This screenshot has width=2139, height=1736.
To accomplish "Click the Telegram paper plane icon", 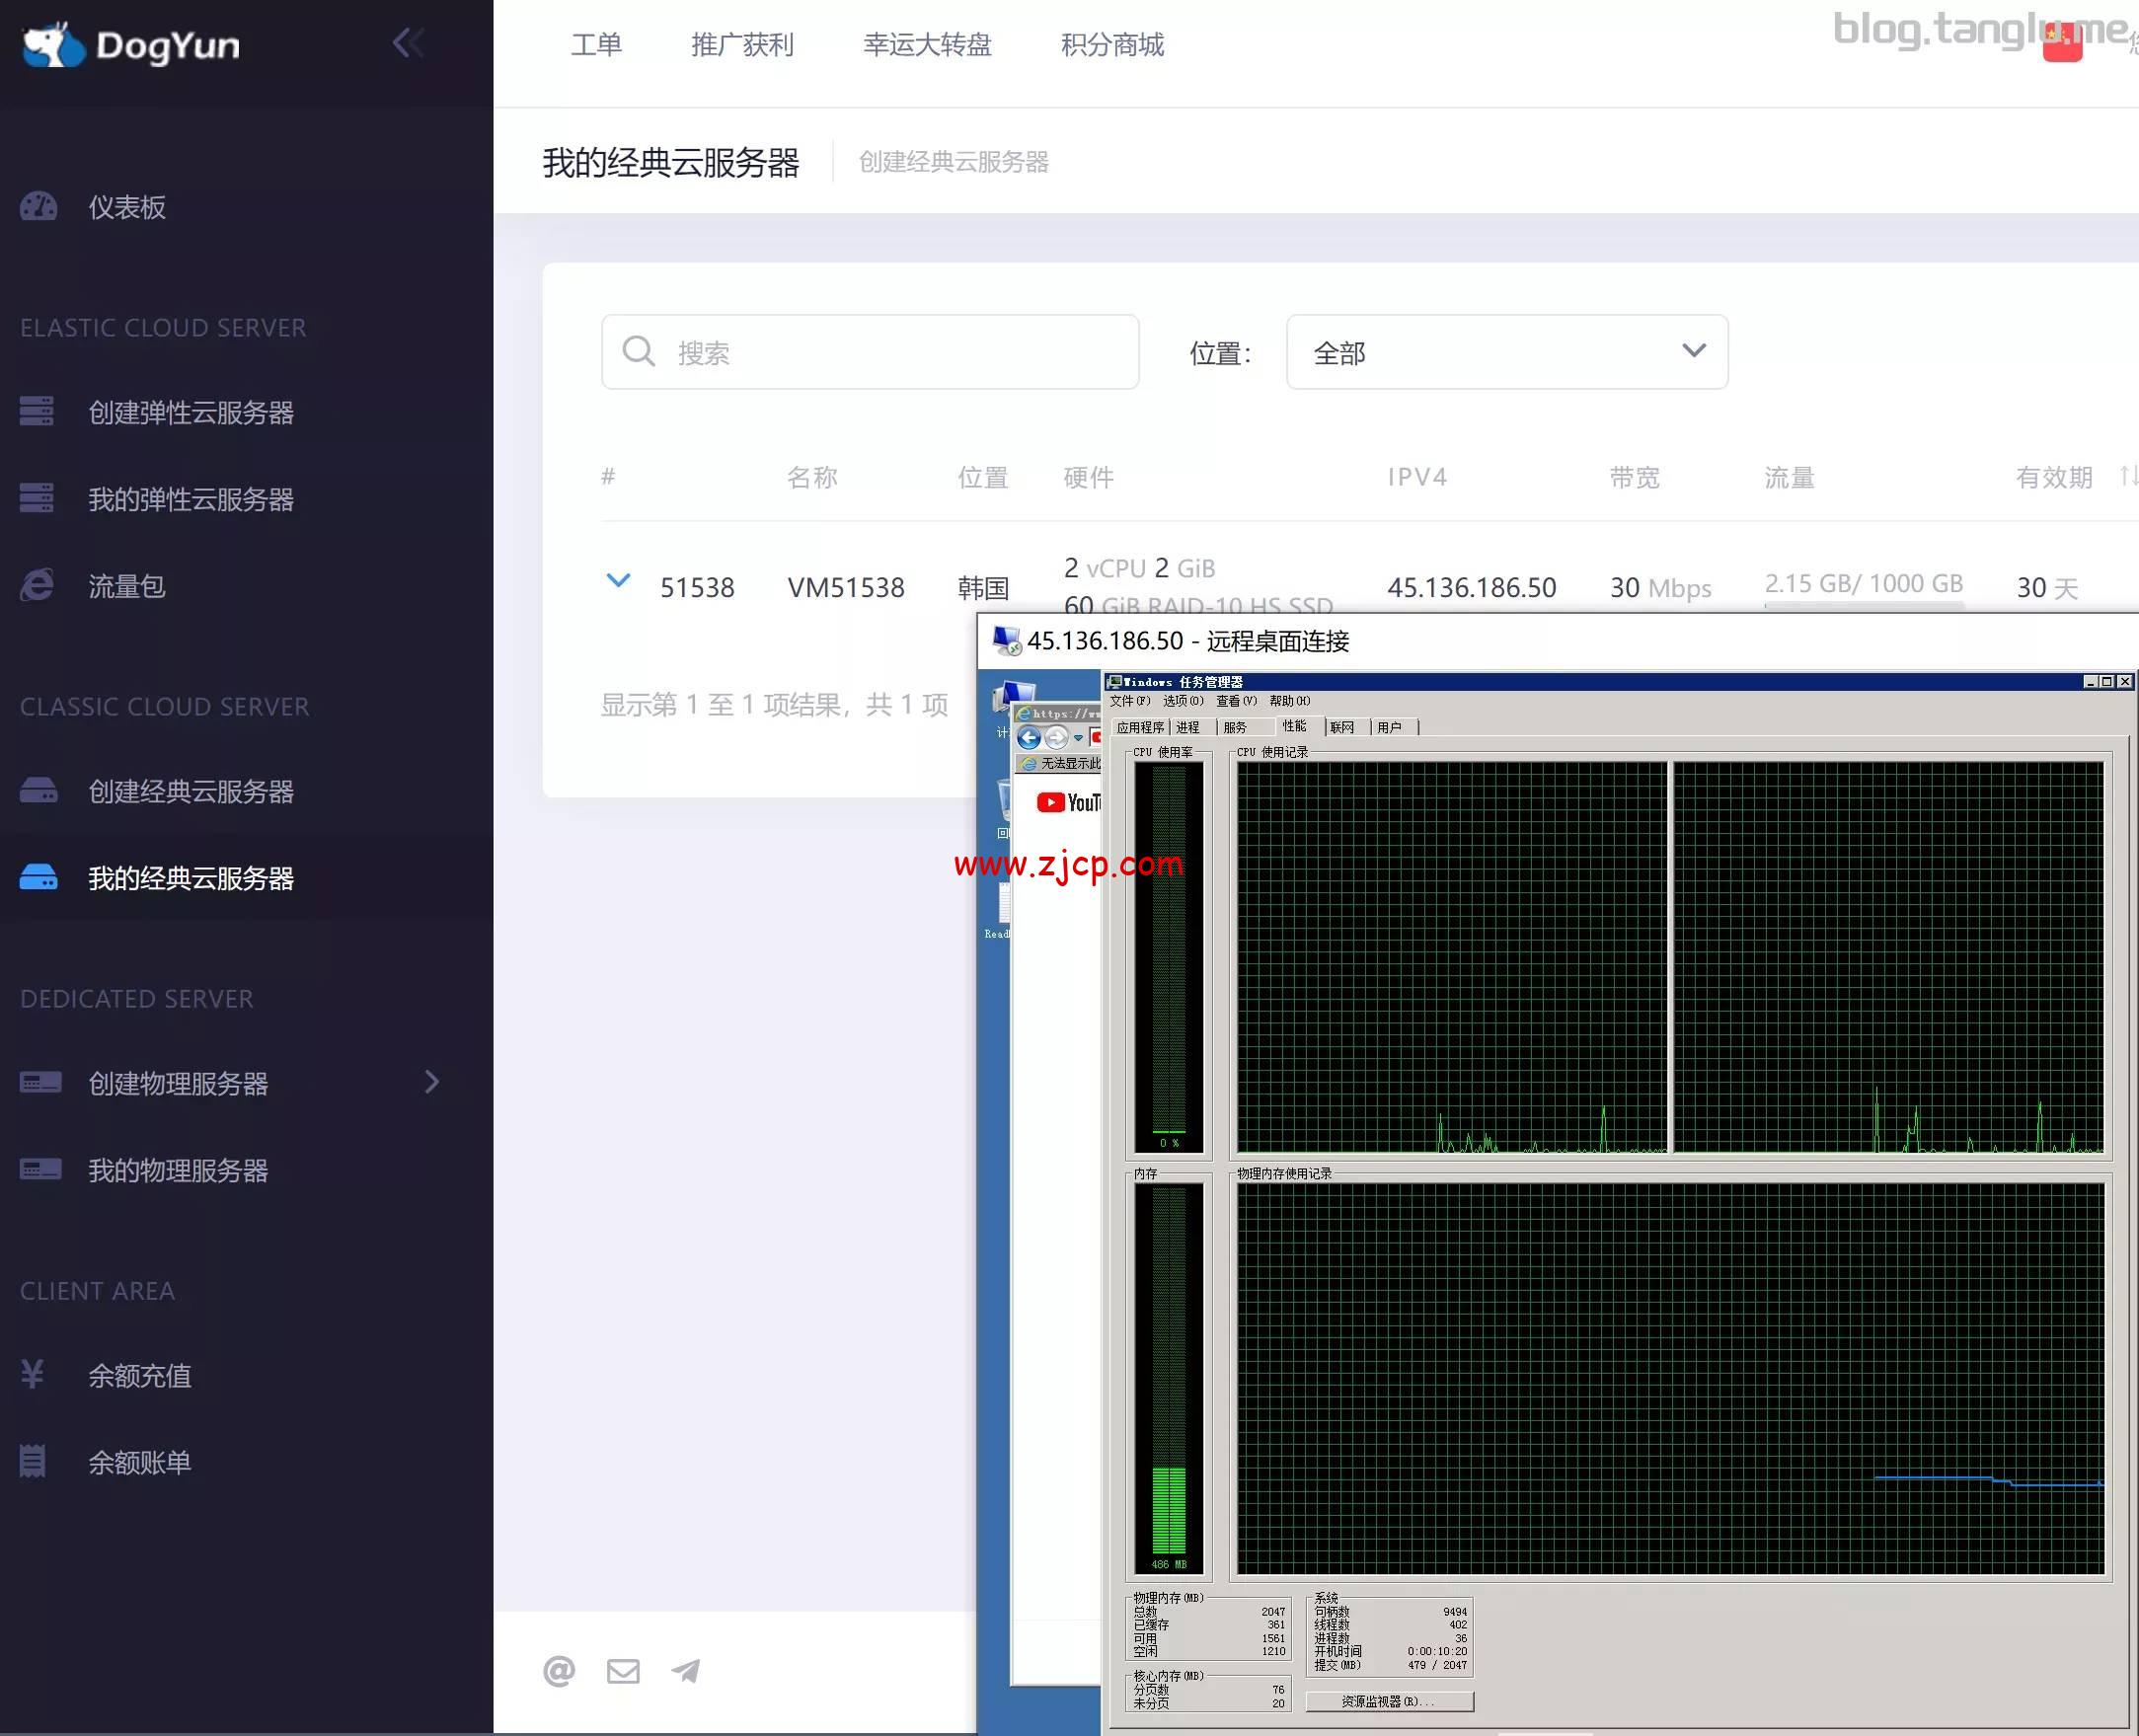I will point(686,1670).
